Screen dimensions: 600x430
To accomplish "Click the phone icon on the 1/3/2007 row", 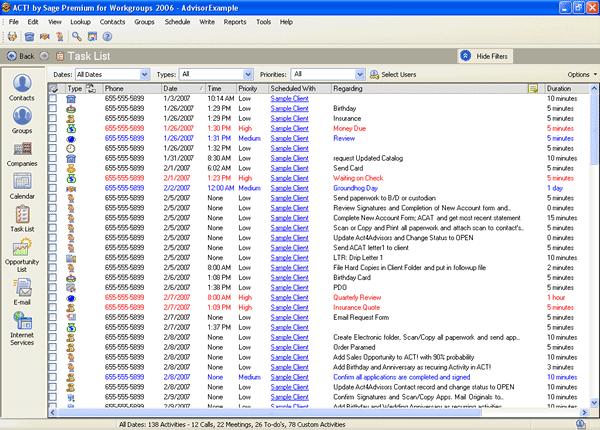I will (71, 99).
